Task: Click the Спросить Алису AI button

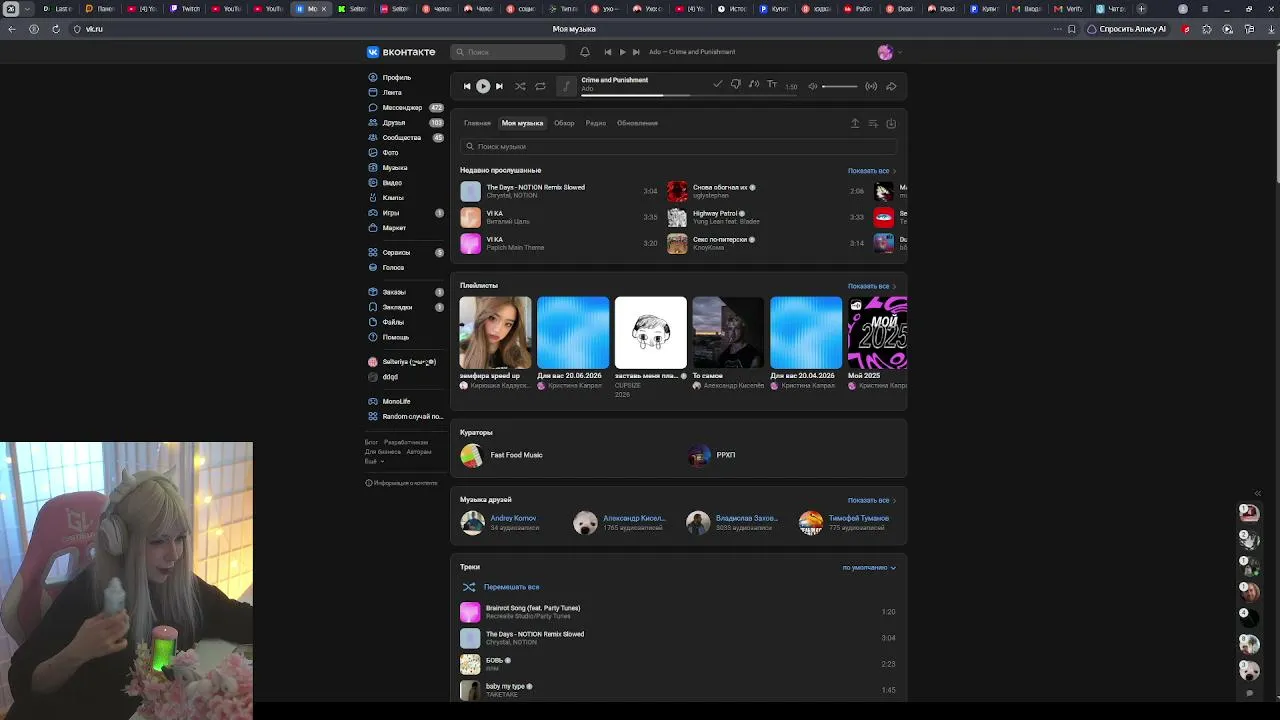Action: click(x=1127, y=29)
